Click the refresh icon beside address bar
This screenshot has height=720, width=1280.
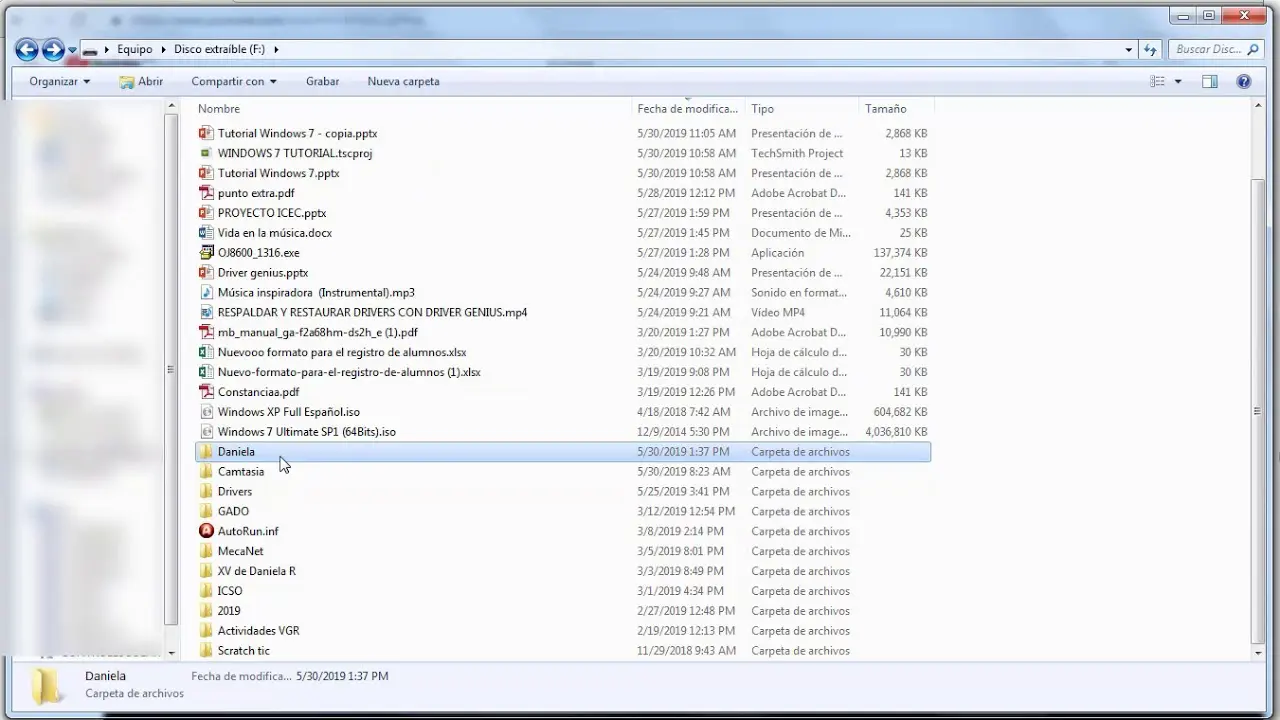click(x=1150, y=49)
